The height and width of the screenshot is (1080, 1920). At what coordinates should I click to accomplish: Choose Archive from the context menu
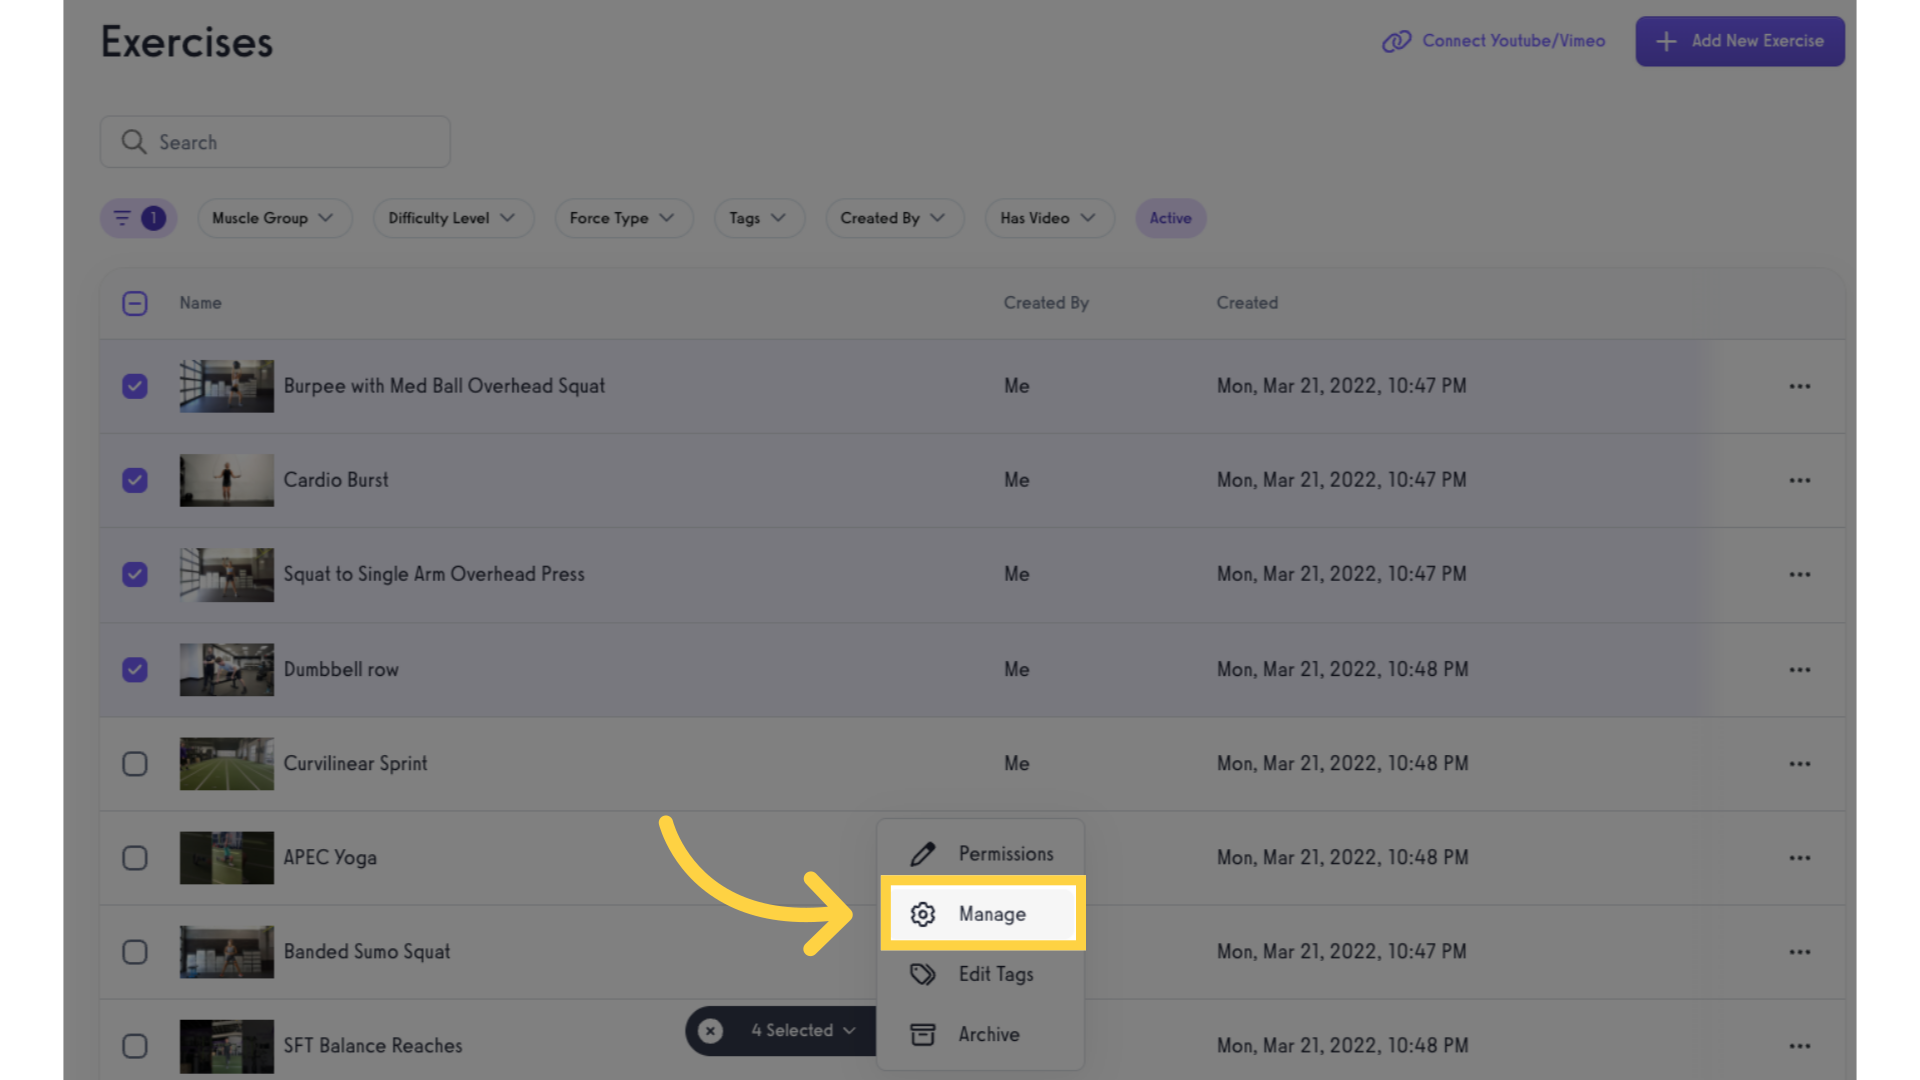988,1035
